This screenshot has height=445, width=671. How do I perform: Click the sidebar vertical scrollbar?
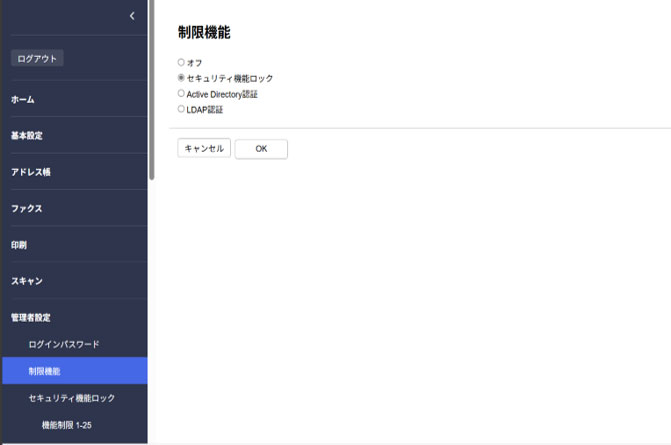(152, 90)
